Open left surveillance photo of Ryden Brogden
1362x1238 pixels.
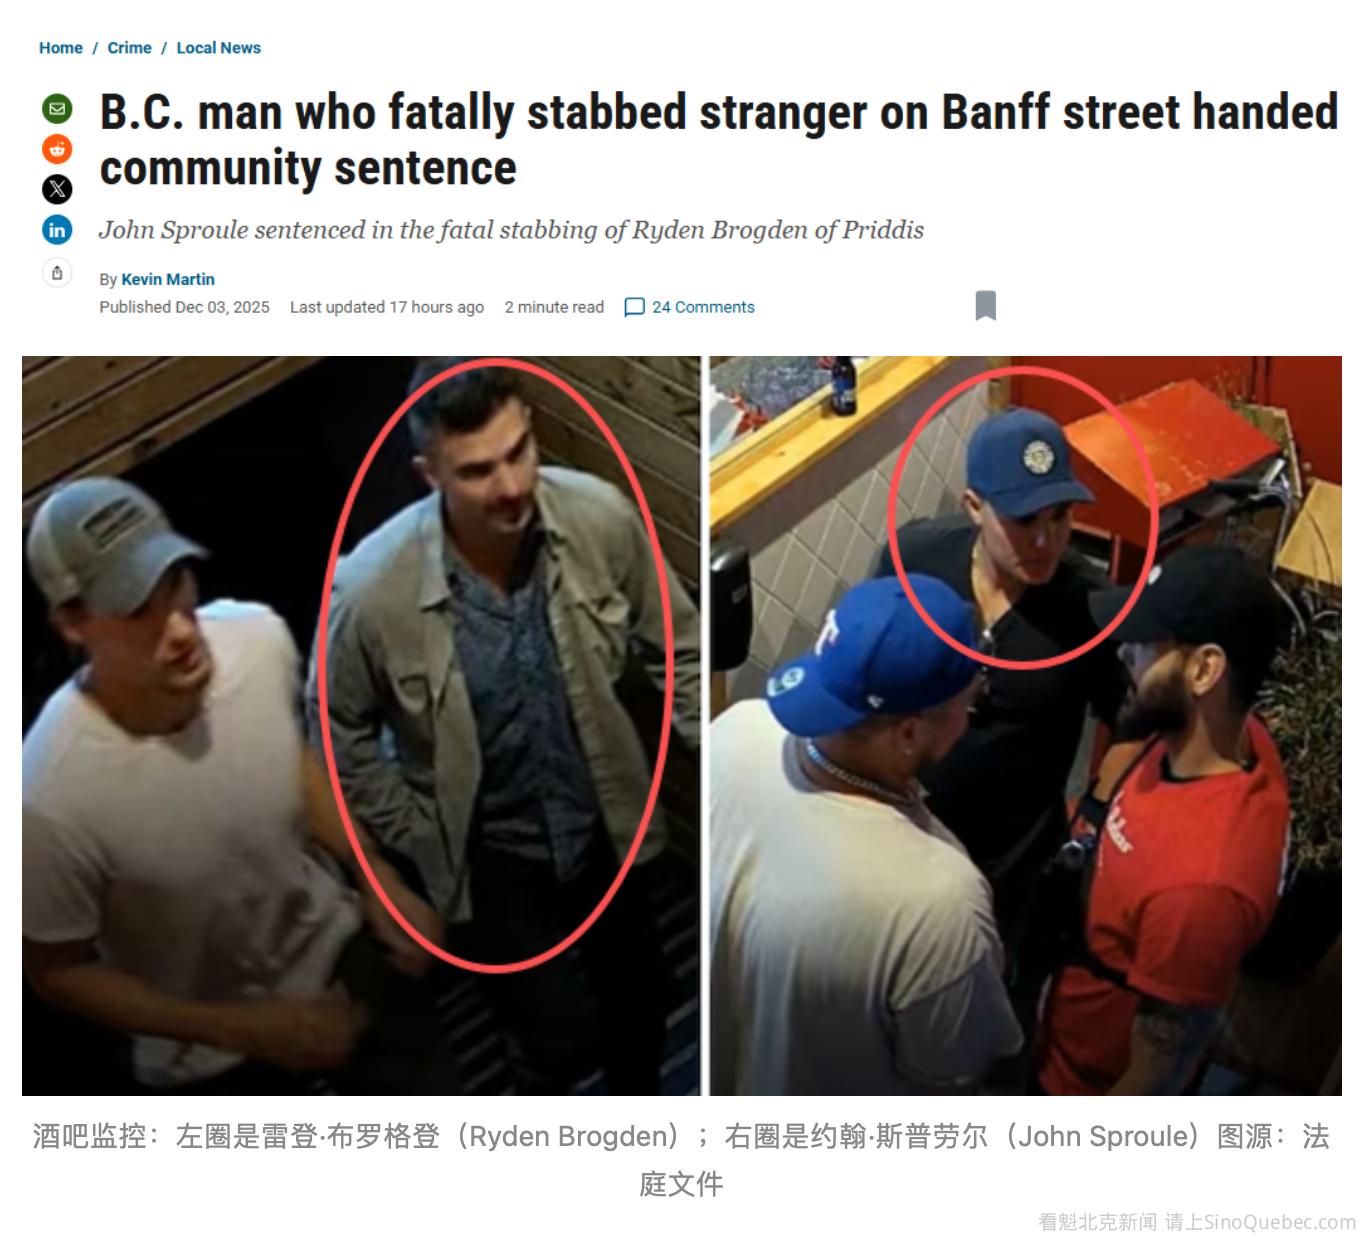tap(361, 726)
